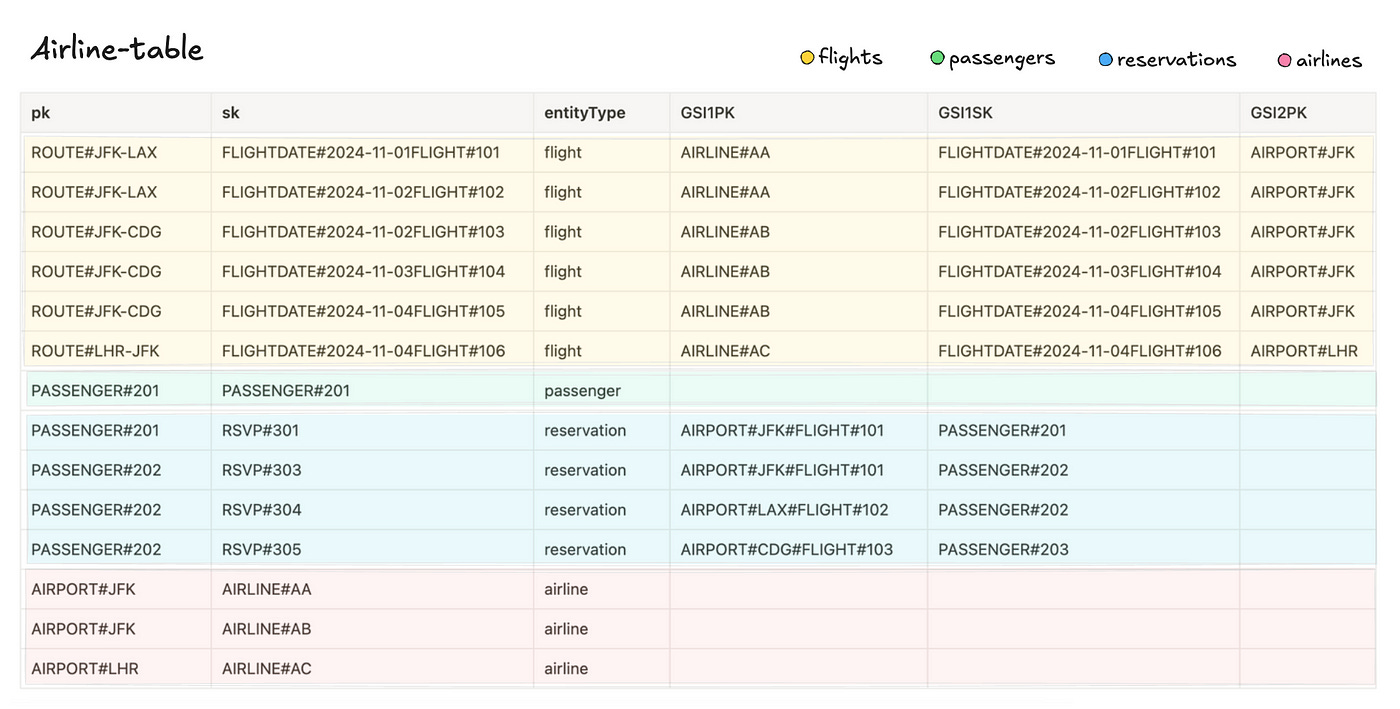Click the GSI1SK column header
This screenshot has width=1400, height=709.
pos(1084,113)
